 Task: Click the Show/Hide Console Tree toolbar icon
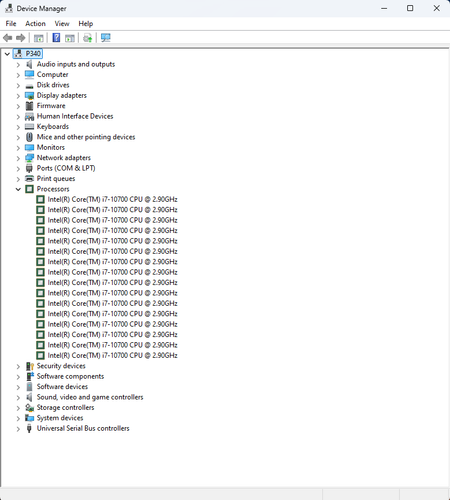click(x=39, y=38)
